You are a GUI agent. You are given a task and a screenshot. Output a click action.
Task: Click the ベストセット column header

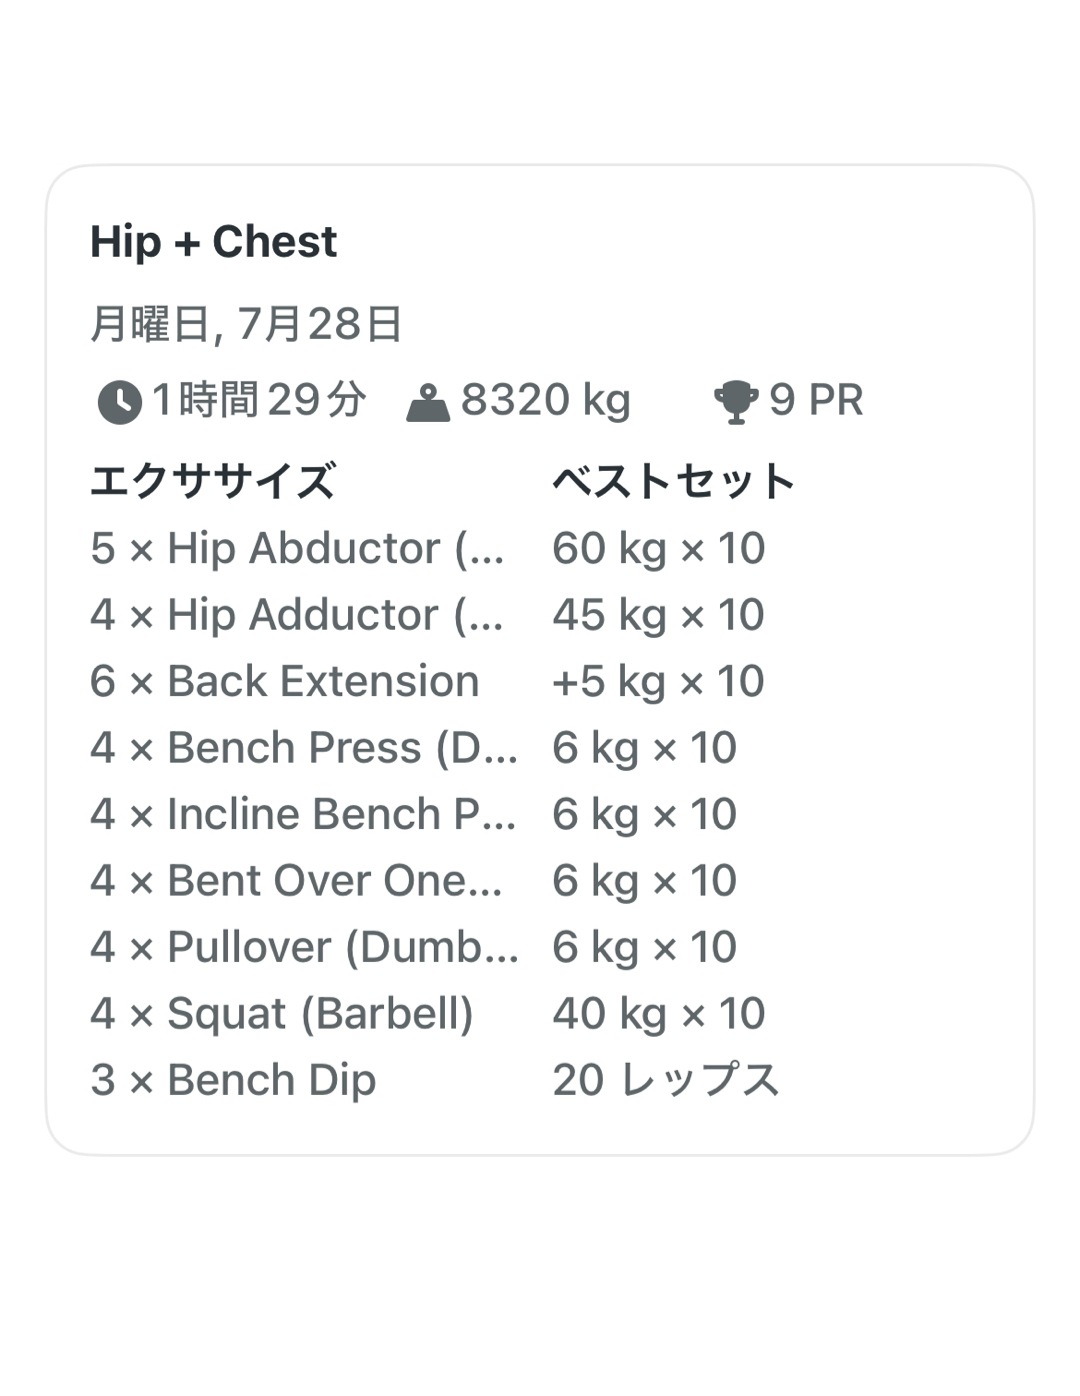[x=673, y=481]
